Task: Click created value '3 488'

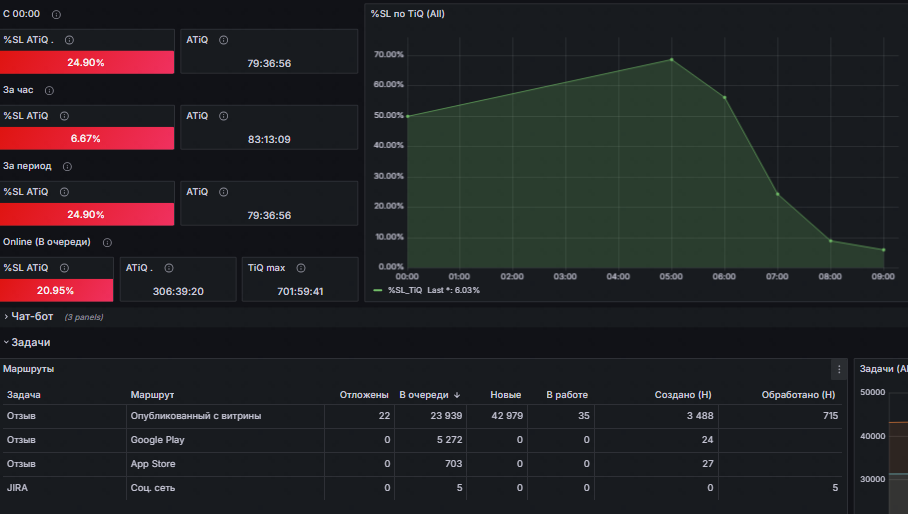Action: [700, 416]
